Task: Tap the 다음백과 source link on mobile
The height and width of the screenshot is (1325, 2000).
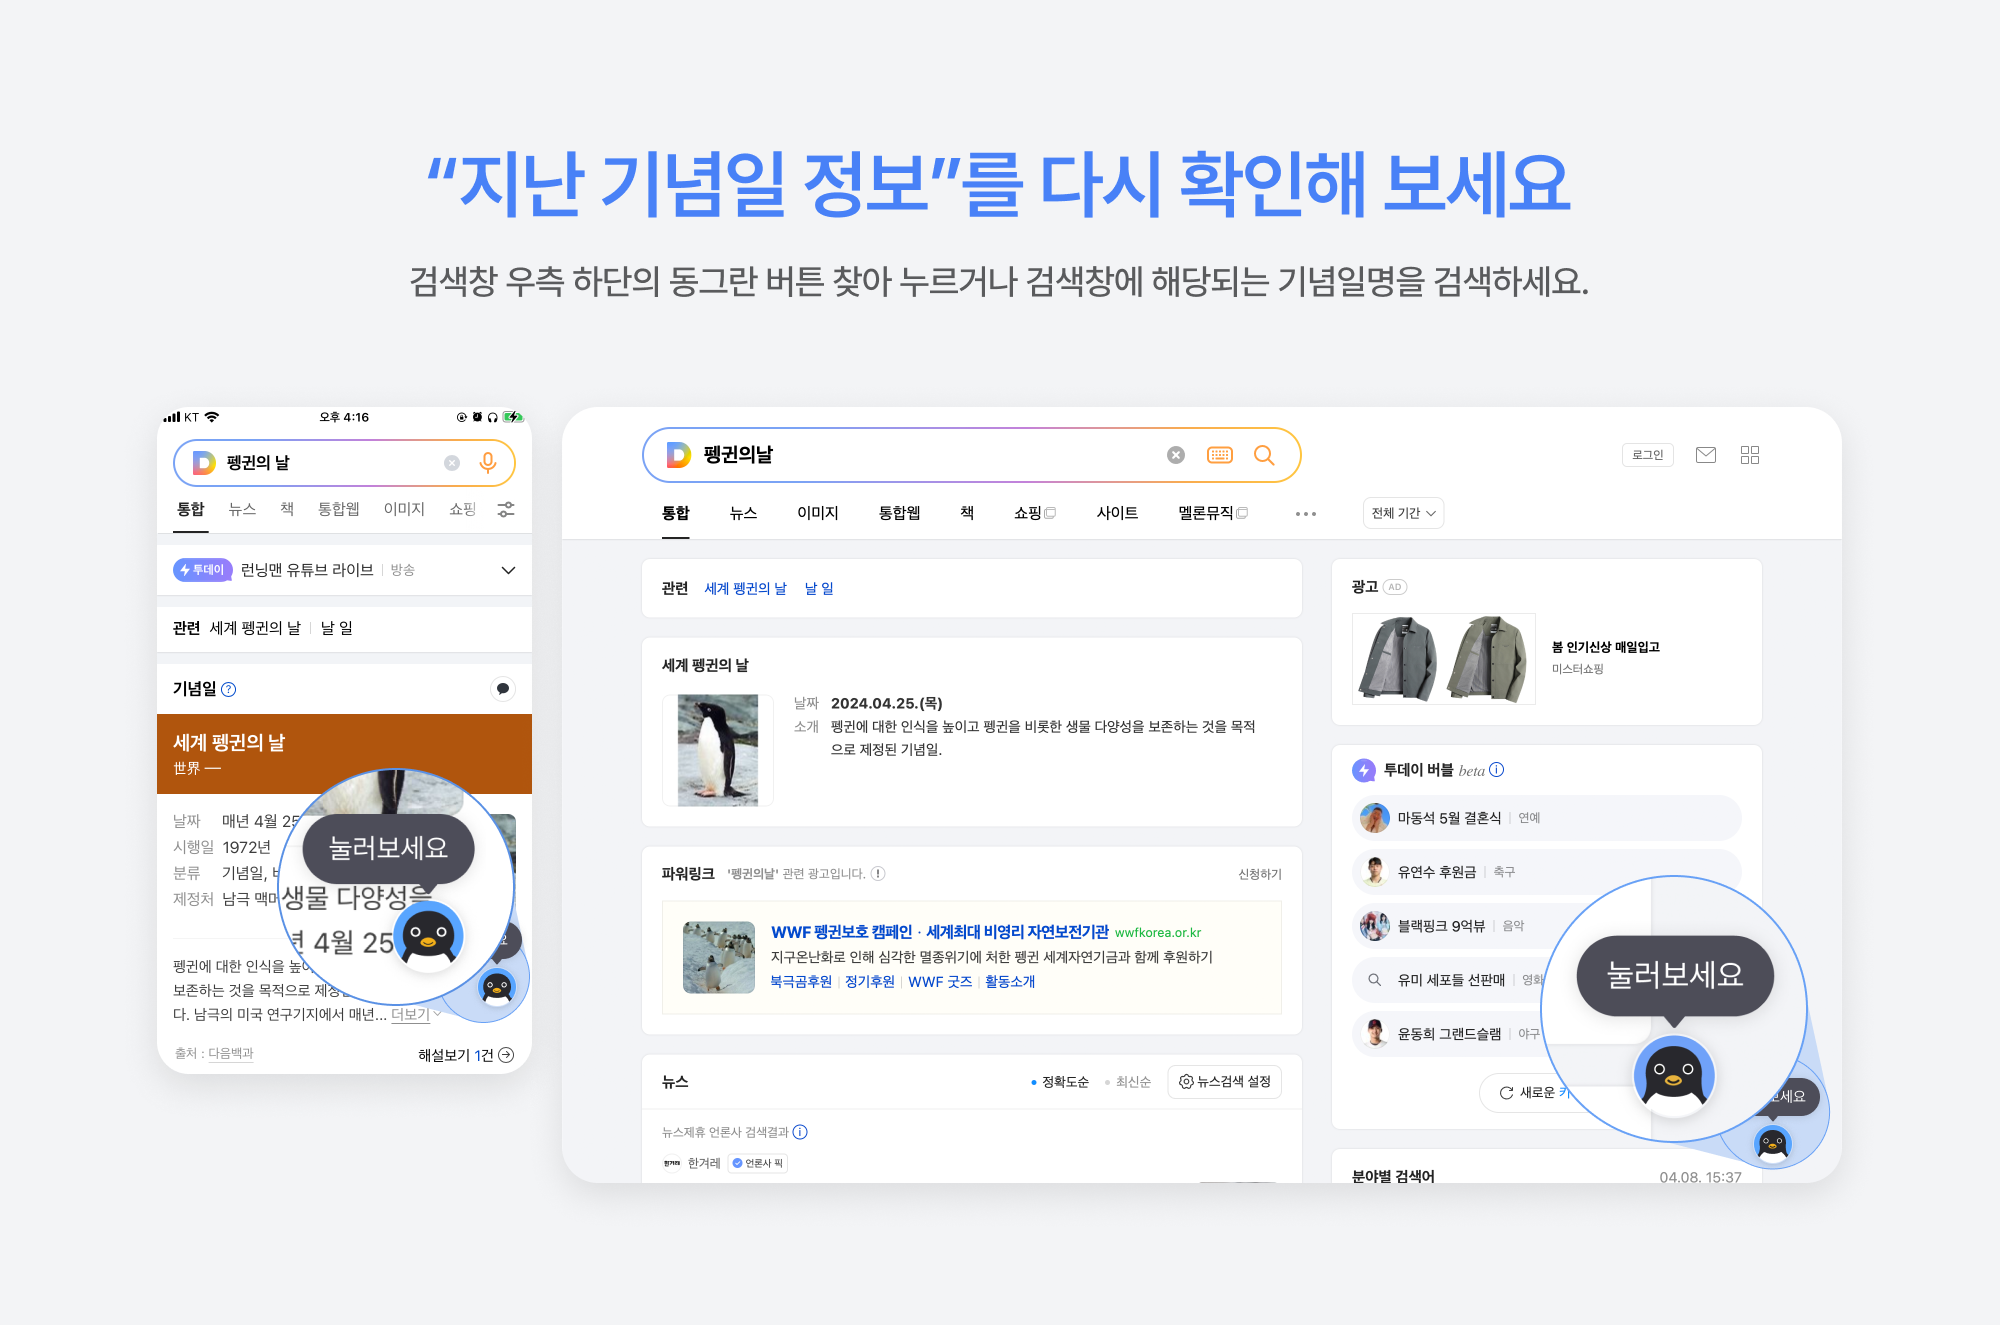Action: point(230,1054)
